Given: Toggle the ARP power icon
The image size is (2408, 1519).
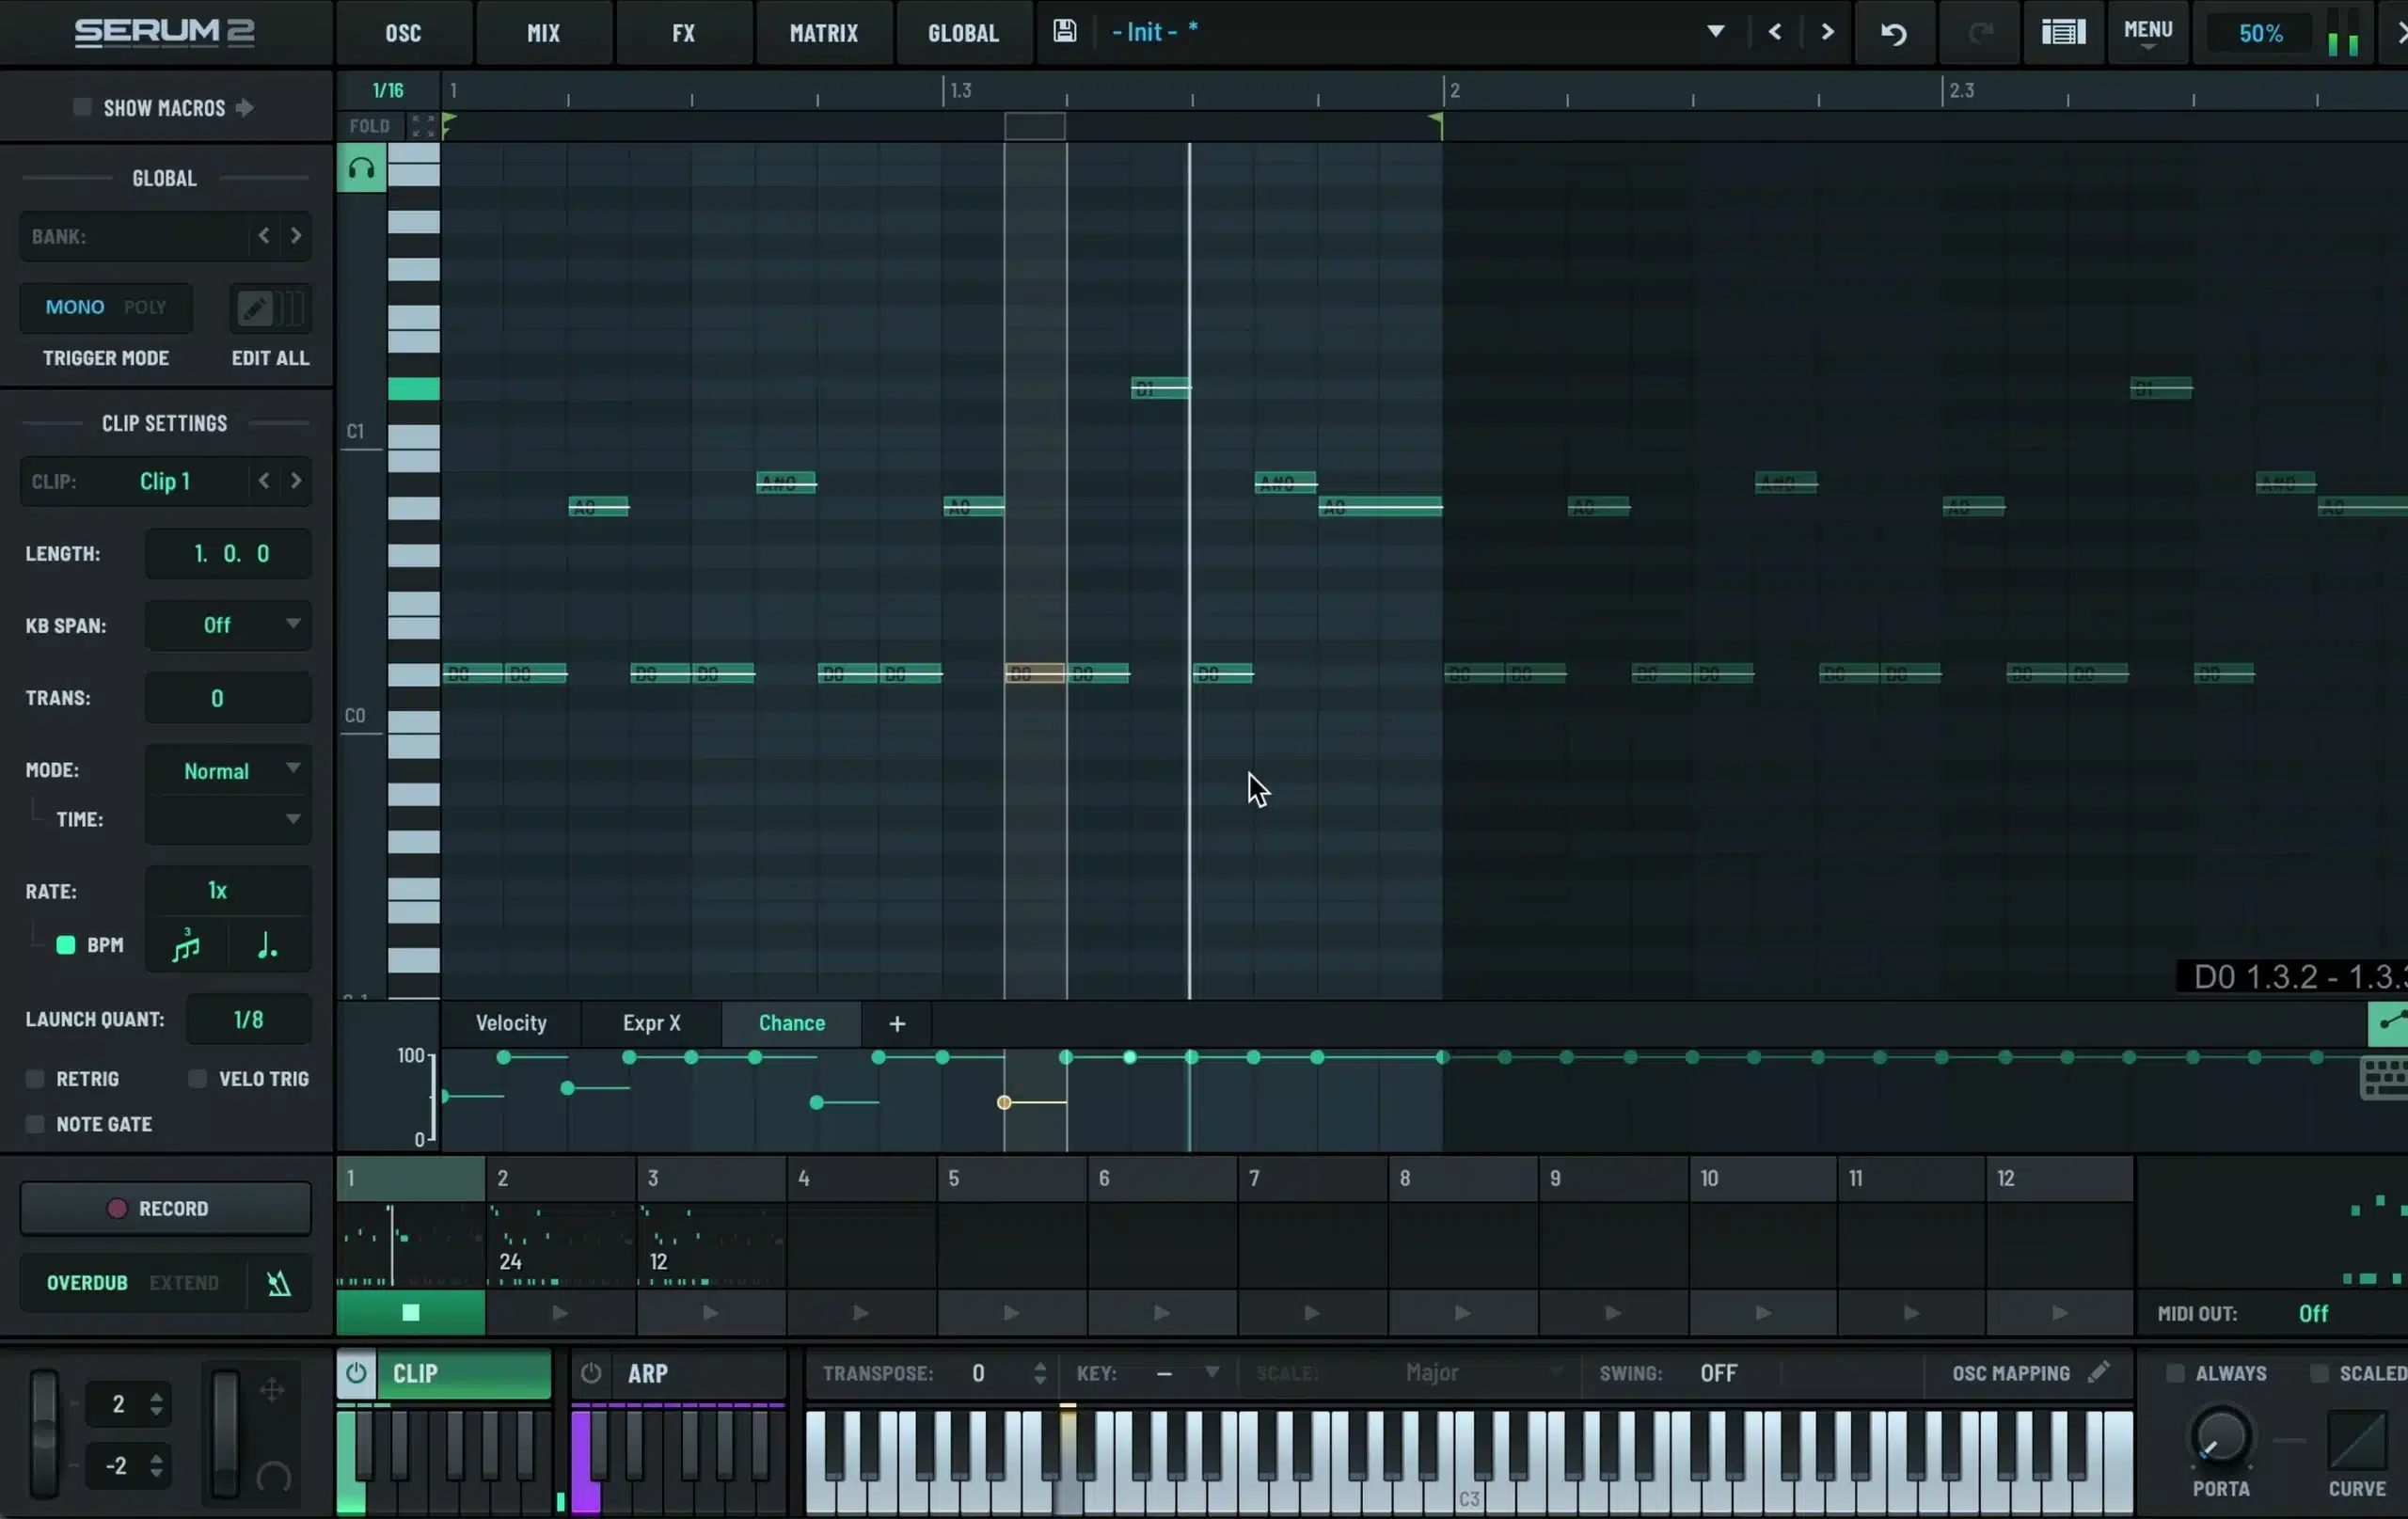Looking at the screenshot, I should (591, 1373).
